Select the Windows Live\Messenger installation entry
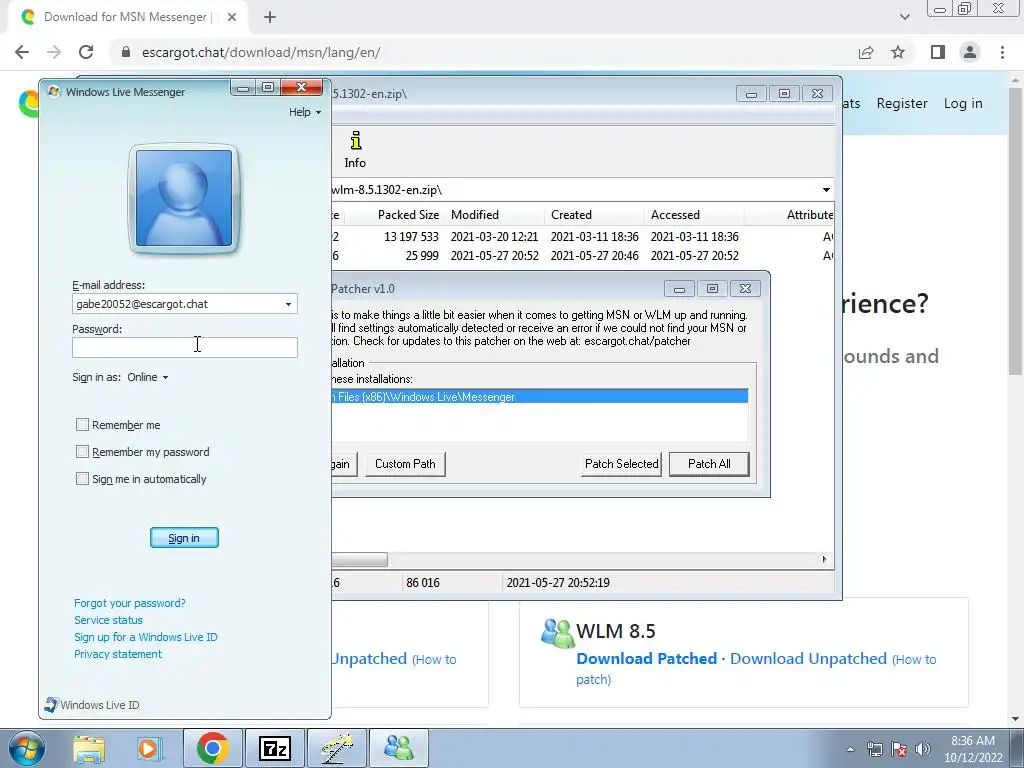This screenshot has width=1024, height=768. [539, 396]
